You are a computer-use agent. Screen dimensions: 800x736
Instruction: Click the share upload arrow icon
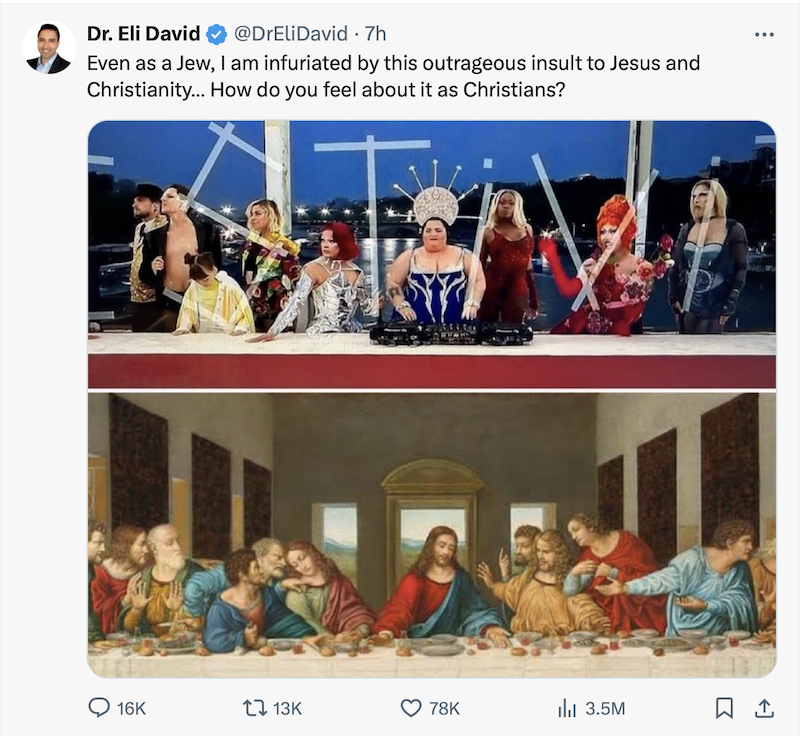pos(764,708)
